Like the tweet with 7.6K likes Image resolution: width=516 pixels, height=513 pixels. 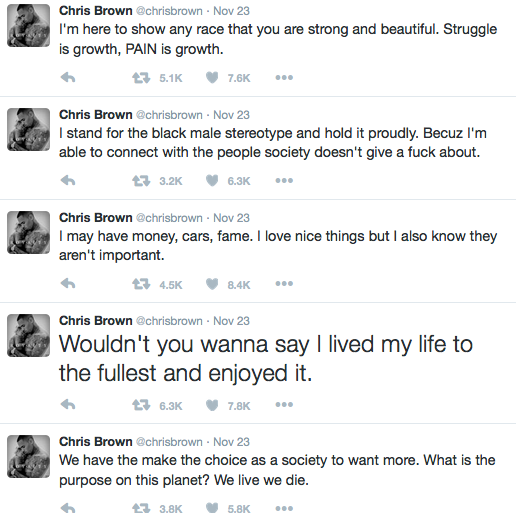(212, 78)
